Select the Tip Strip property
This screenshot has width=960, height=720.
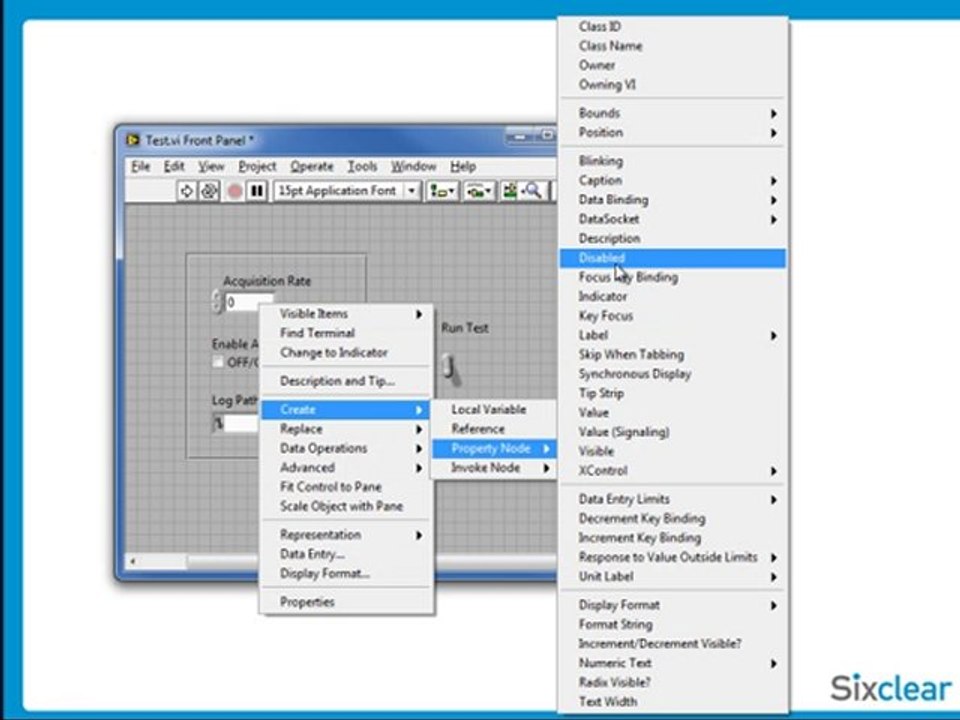click(673, 393)
